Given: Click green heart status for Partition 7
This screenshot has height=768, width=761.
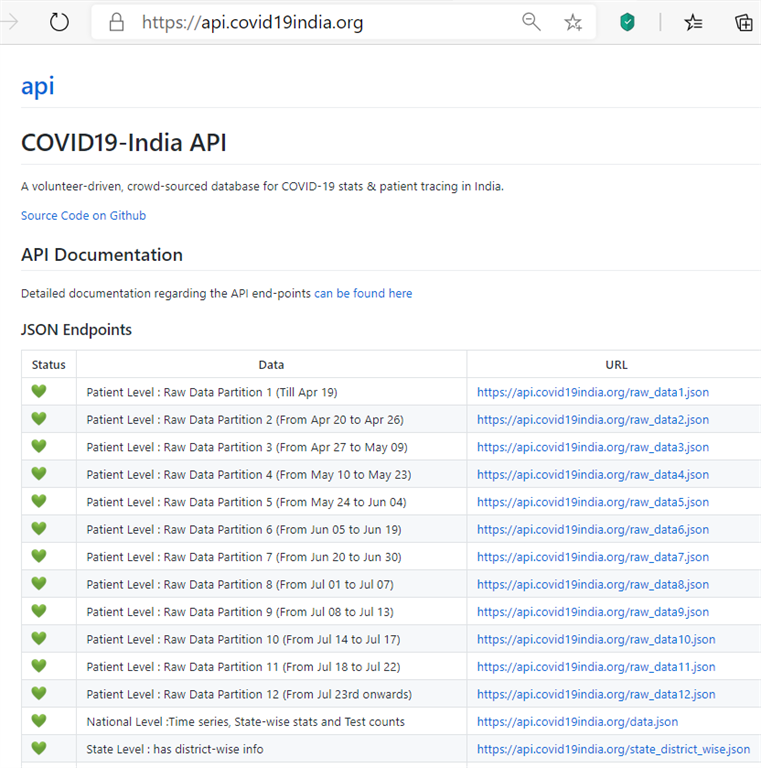Looking at the screenshot, I should 39,556.
